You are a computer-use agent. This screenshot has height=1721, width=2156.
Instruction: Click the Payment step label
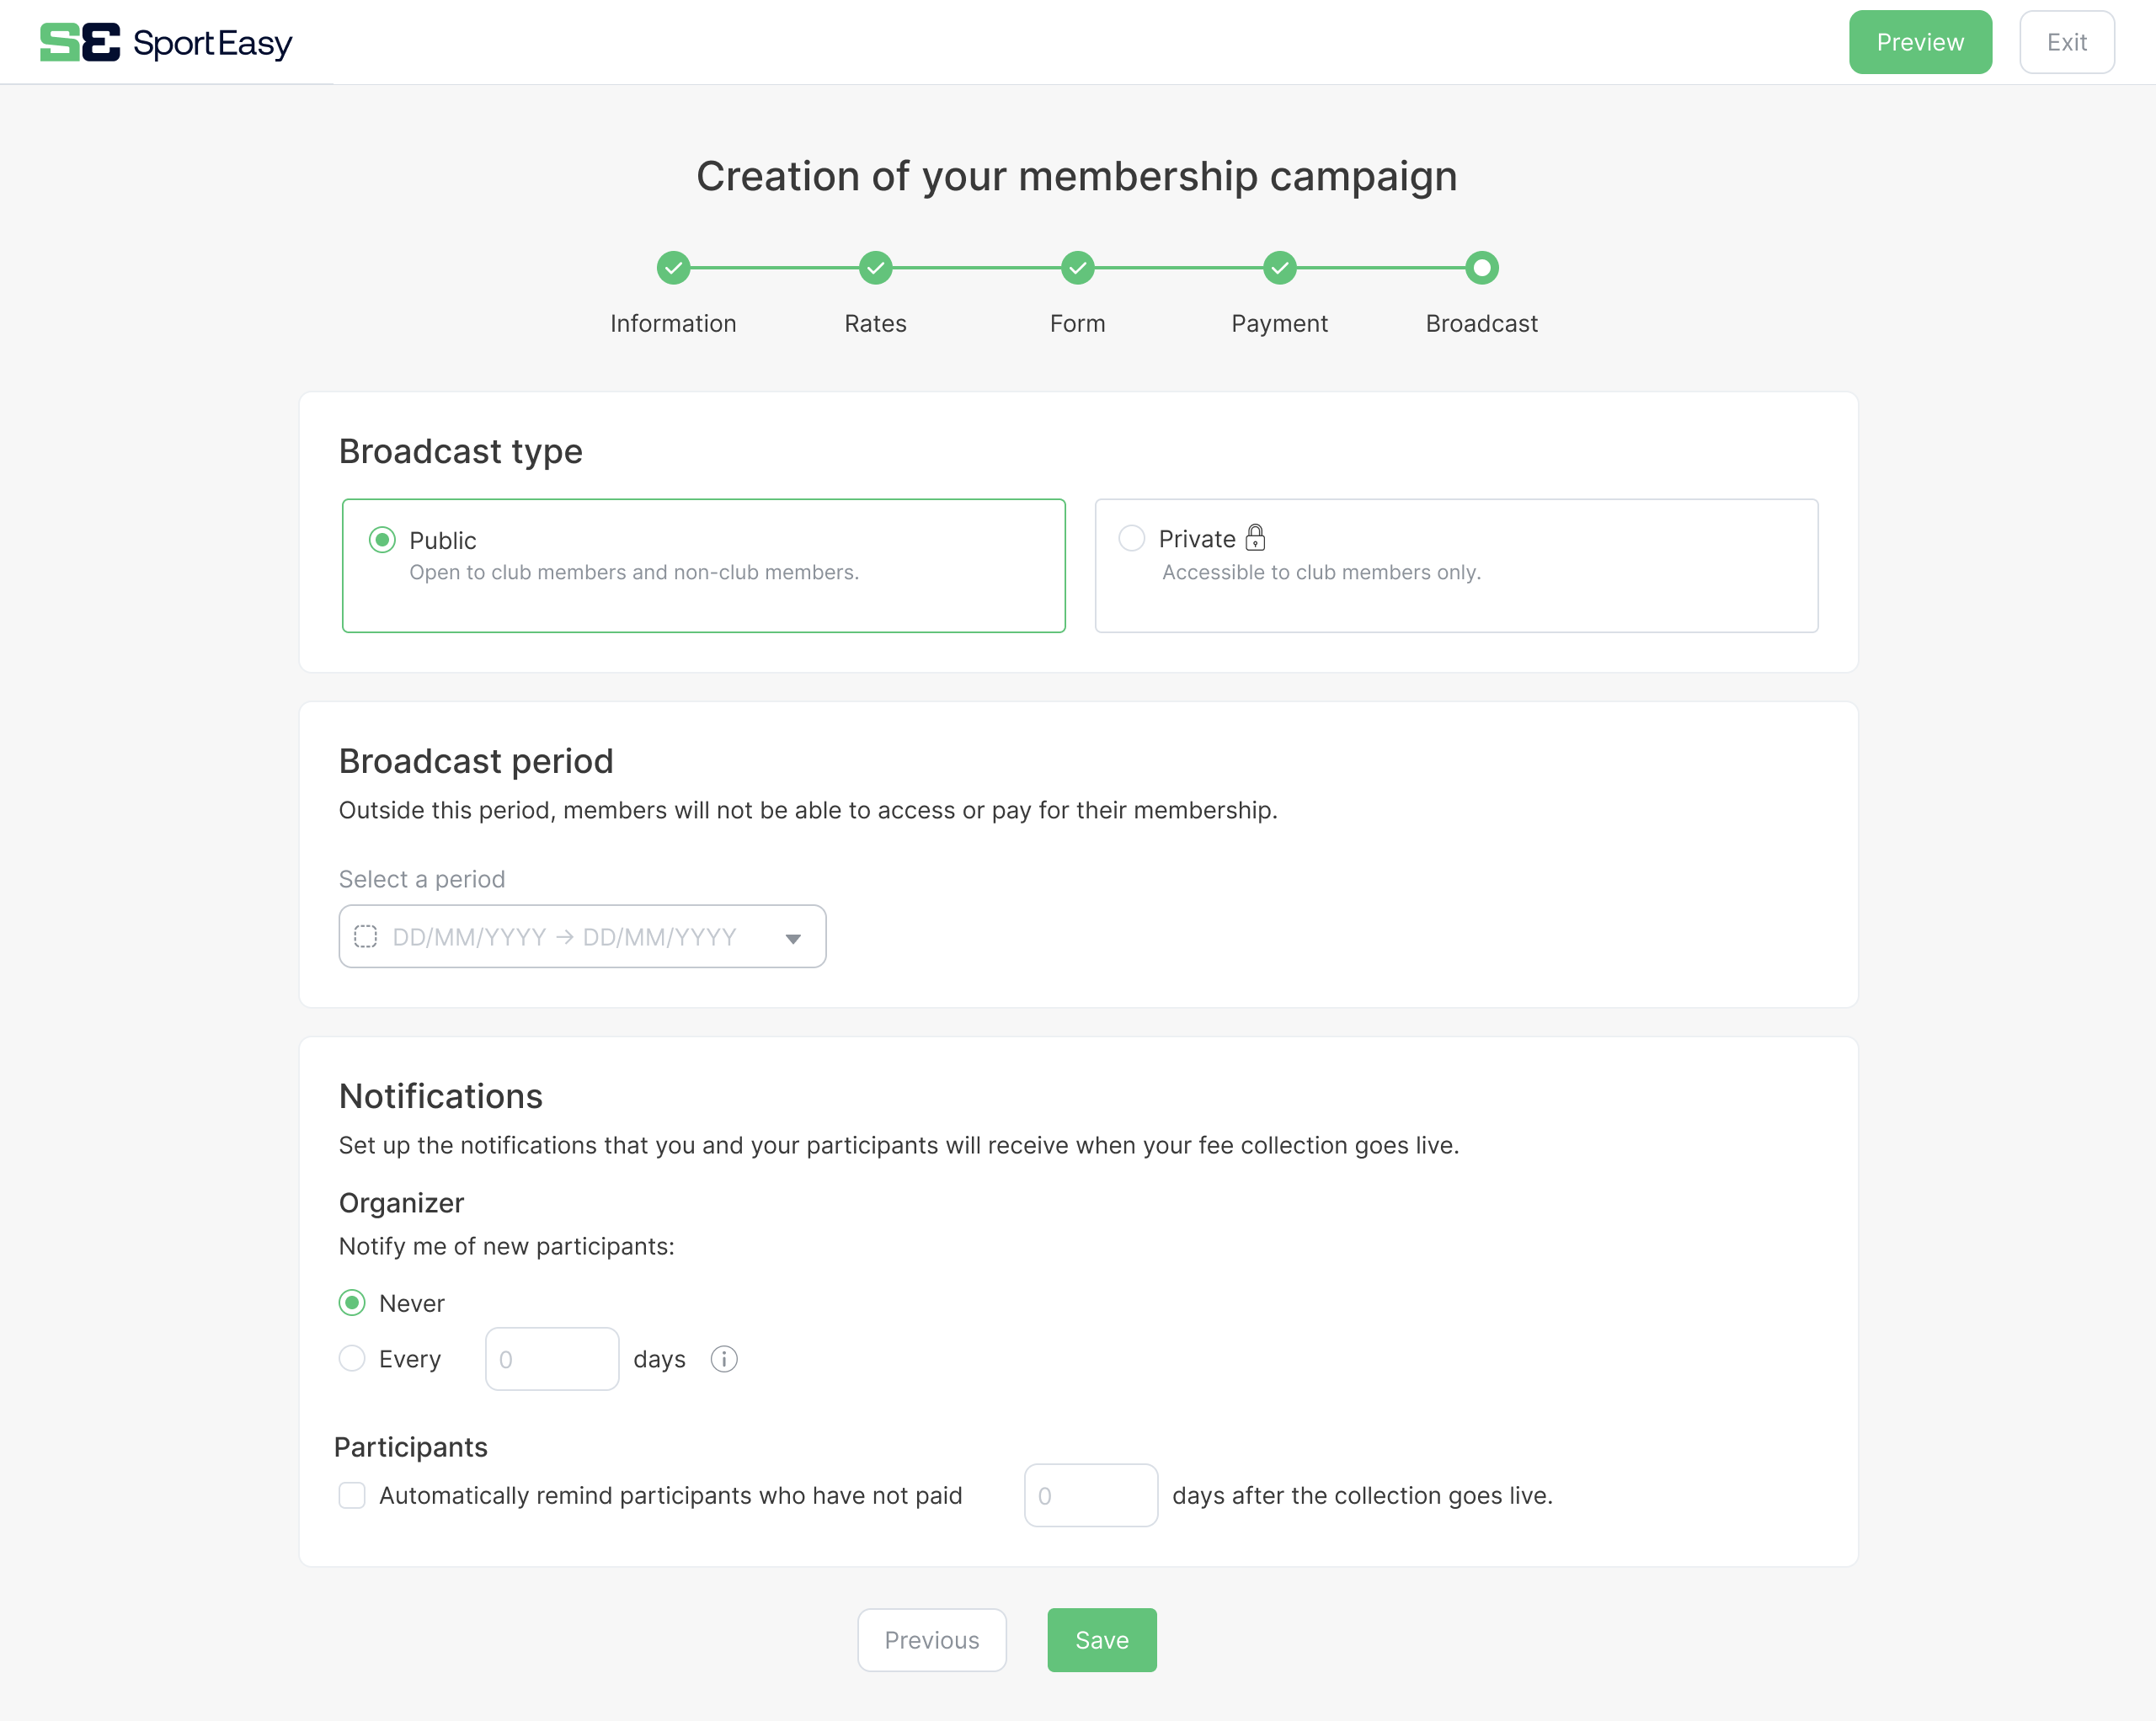pyautogui.click(x=1279, y=324)
